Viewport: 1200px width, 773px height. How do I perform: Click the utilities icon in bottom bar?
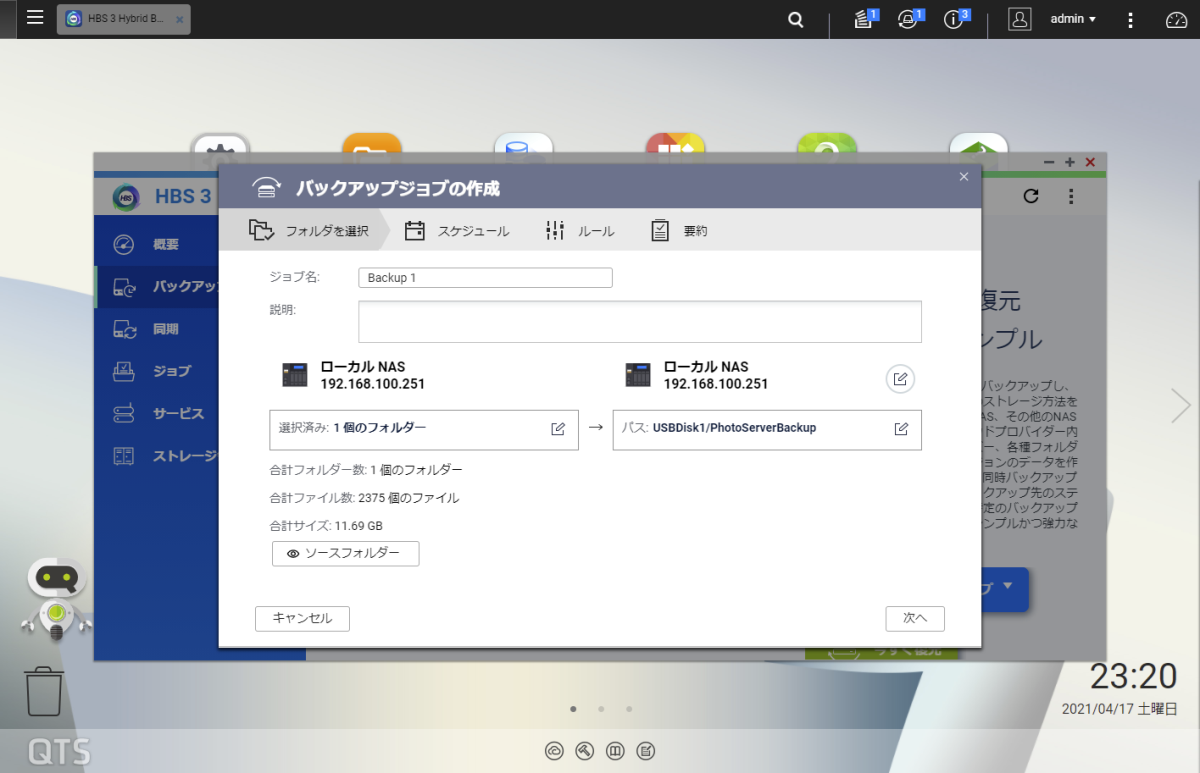[586, 751]
